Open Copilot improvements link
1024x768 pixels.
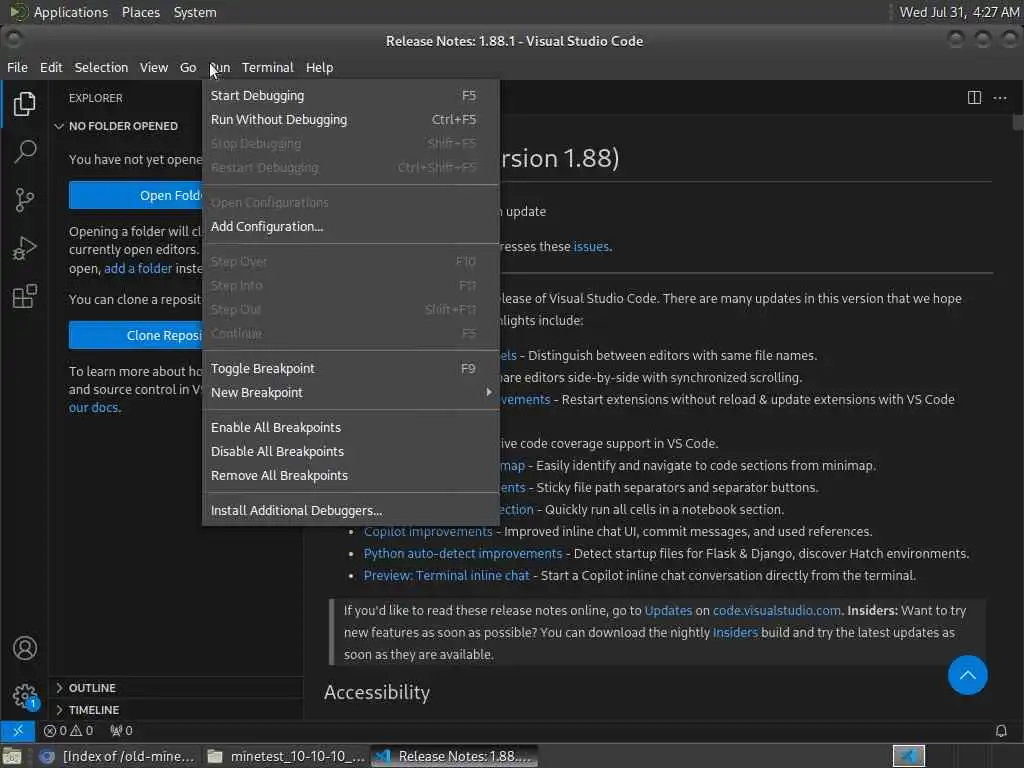point(428,532)
